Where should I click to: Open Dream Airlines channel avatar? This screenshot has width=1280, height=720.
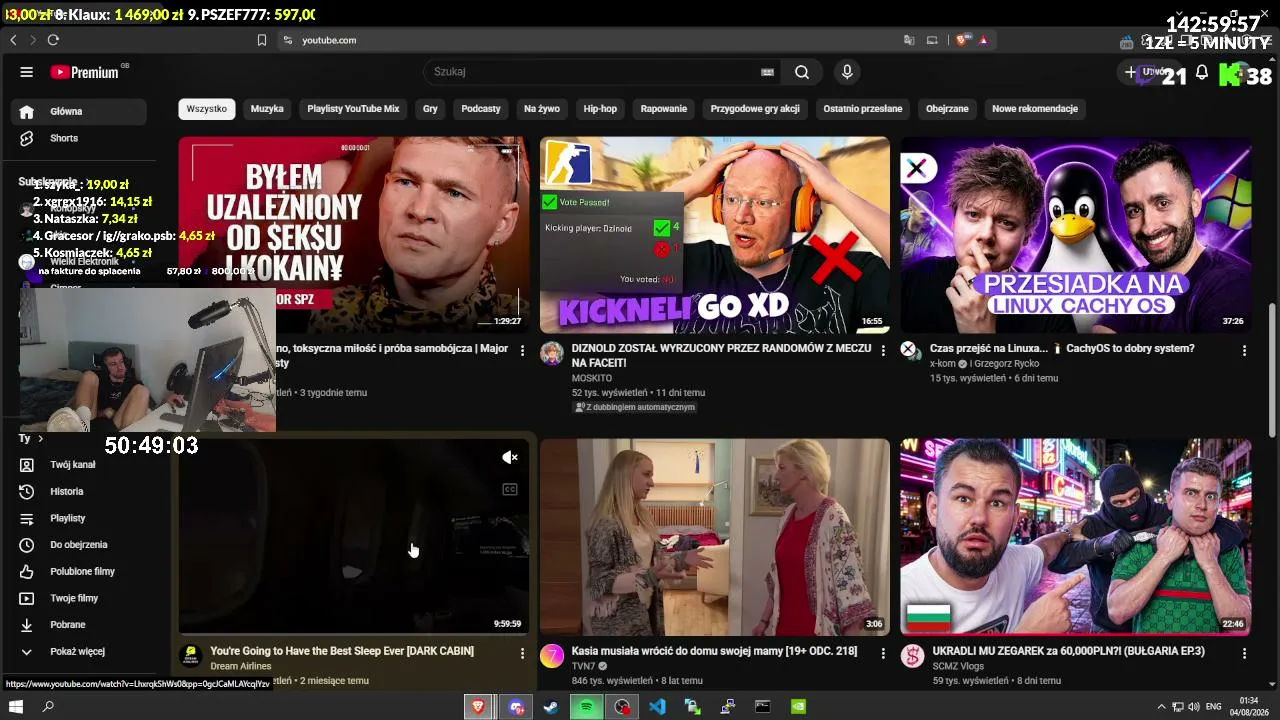pos(190,656)
